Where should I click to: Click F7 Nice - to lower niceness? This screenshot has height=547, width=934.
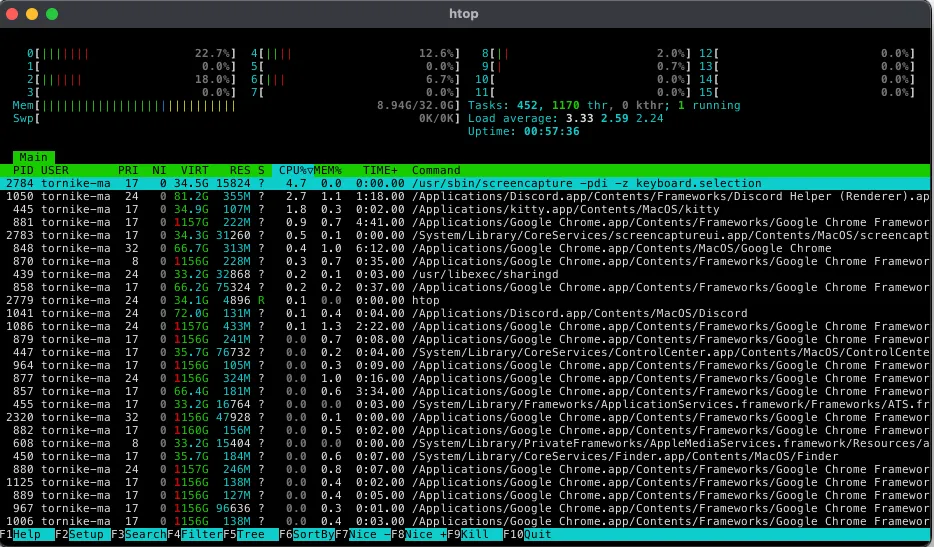(x=362, y=534)
